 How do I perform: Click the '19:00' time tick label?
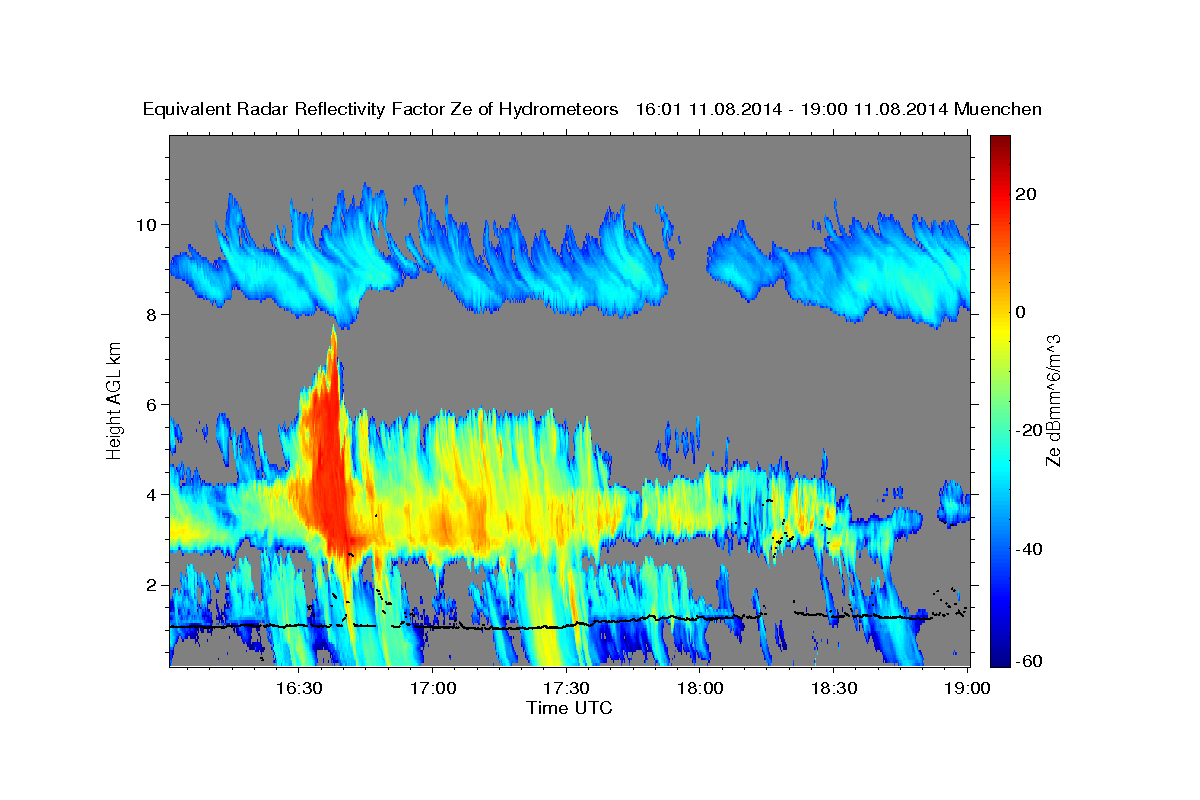tap(966, 689)
